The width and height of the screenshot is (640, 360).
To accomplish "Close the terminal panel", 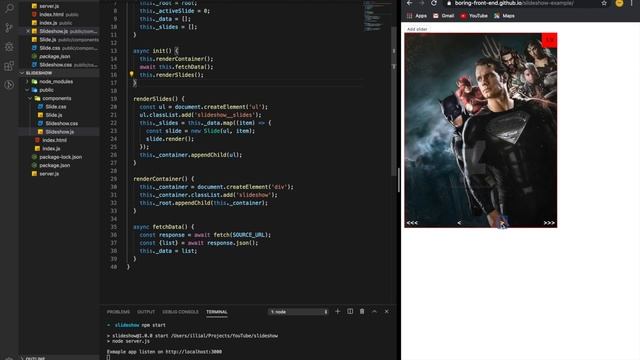I will point(387,311).
